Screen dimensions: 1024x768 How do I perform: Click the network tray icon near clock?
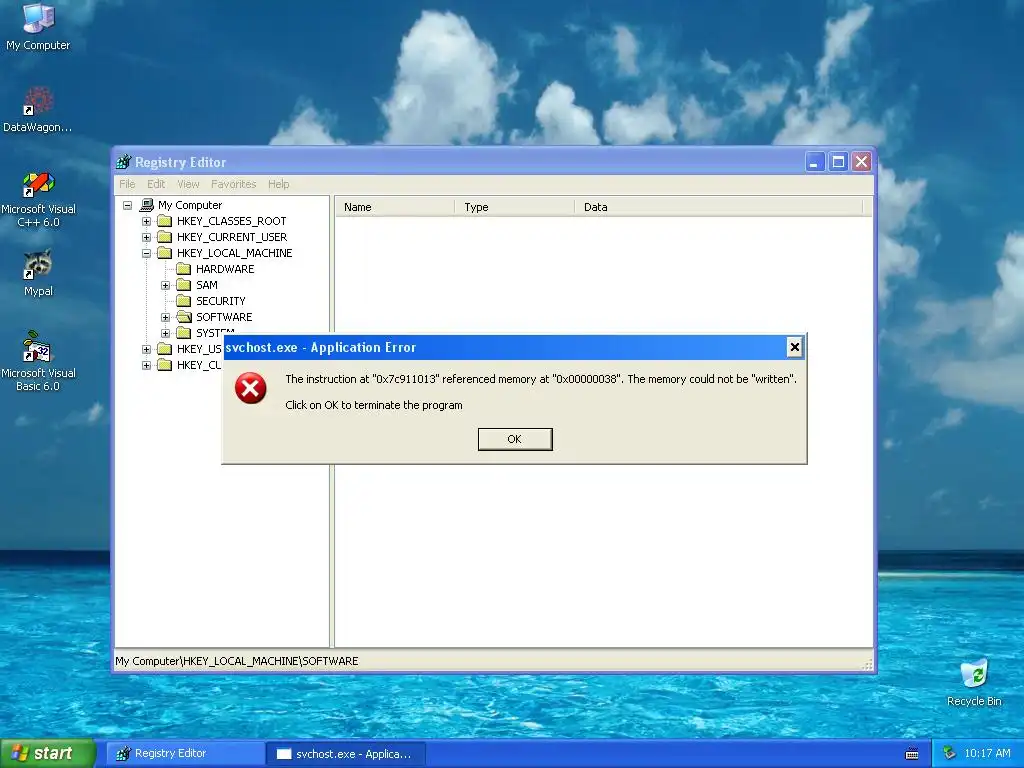coord(949,753)
